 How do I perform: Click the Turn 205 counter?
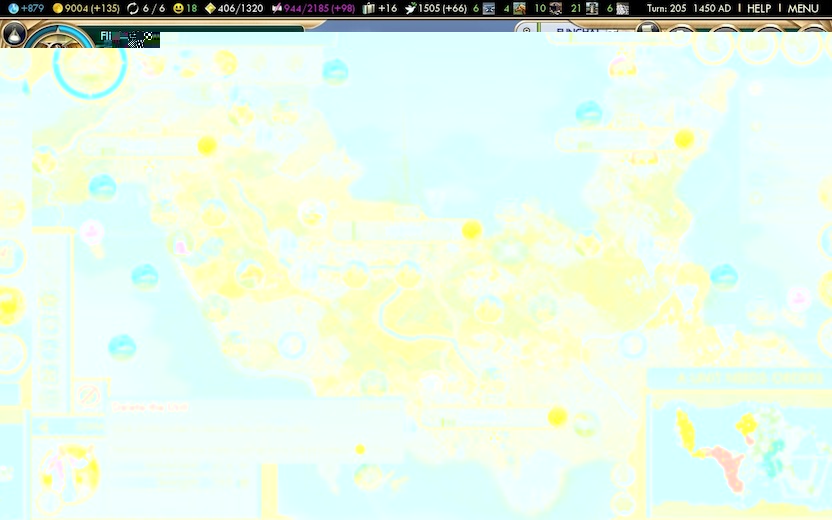666,8
